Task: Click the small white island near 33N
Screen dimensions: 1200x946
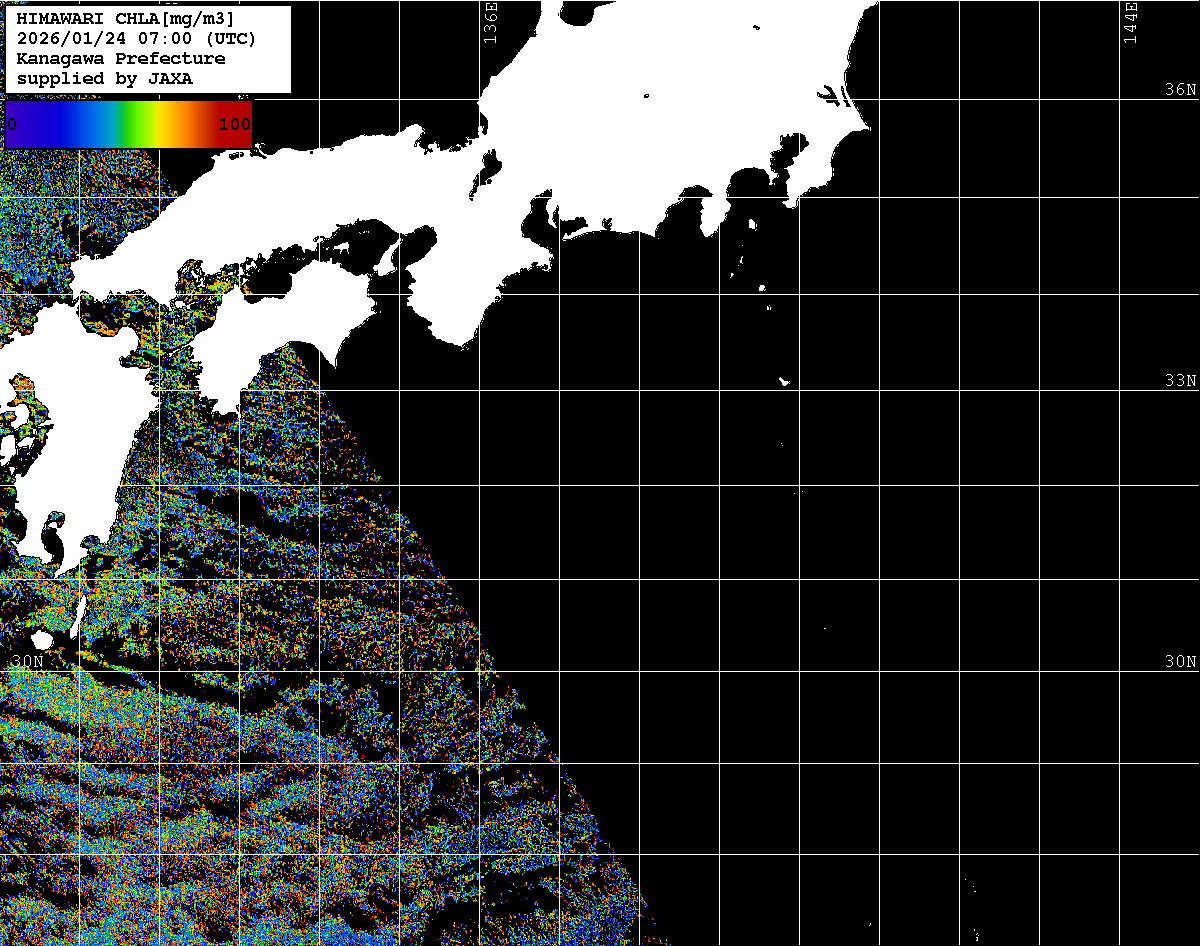Action: (x=785, y=381)
